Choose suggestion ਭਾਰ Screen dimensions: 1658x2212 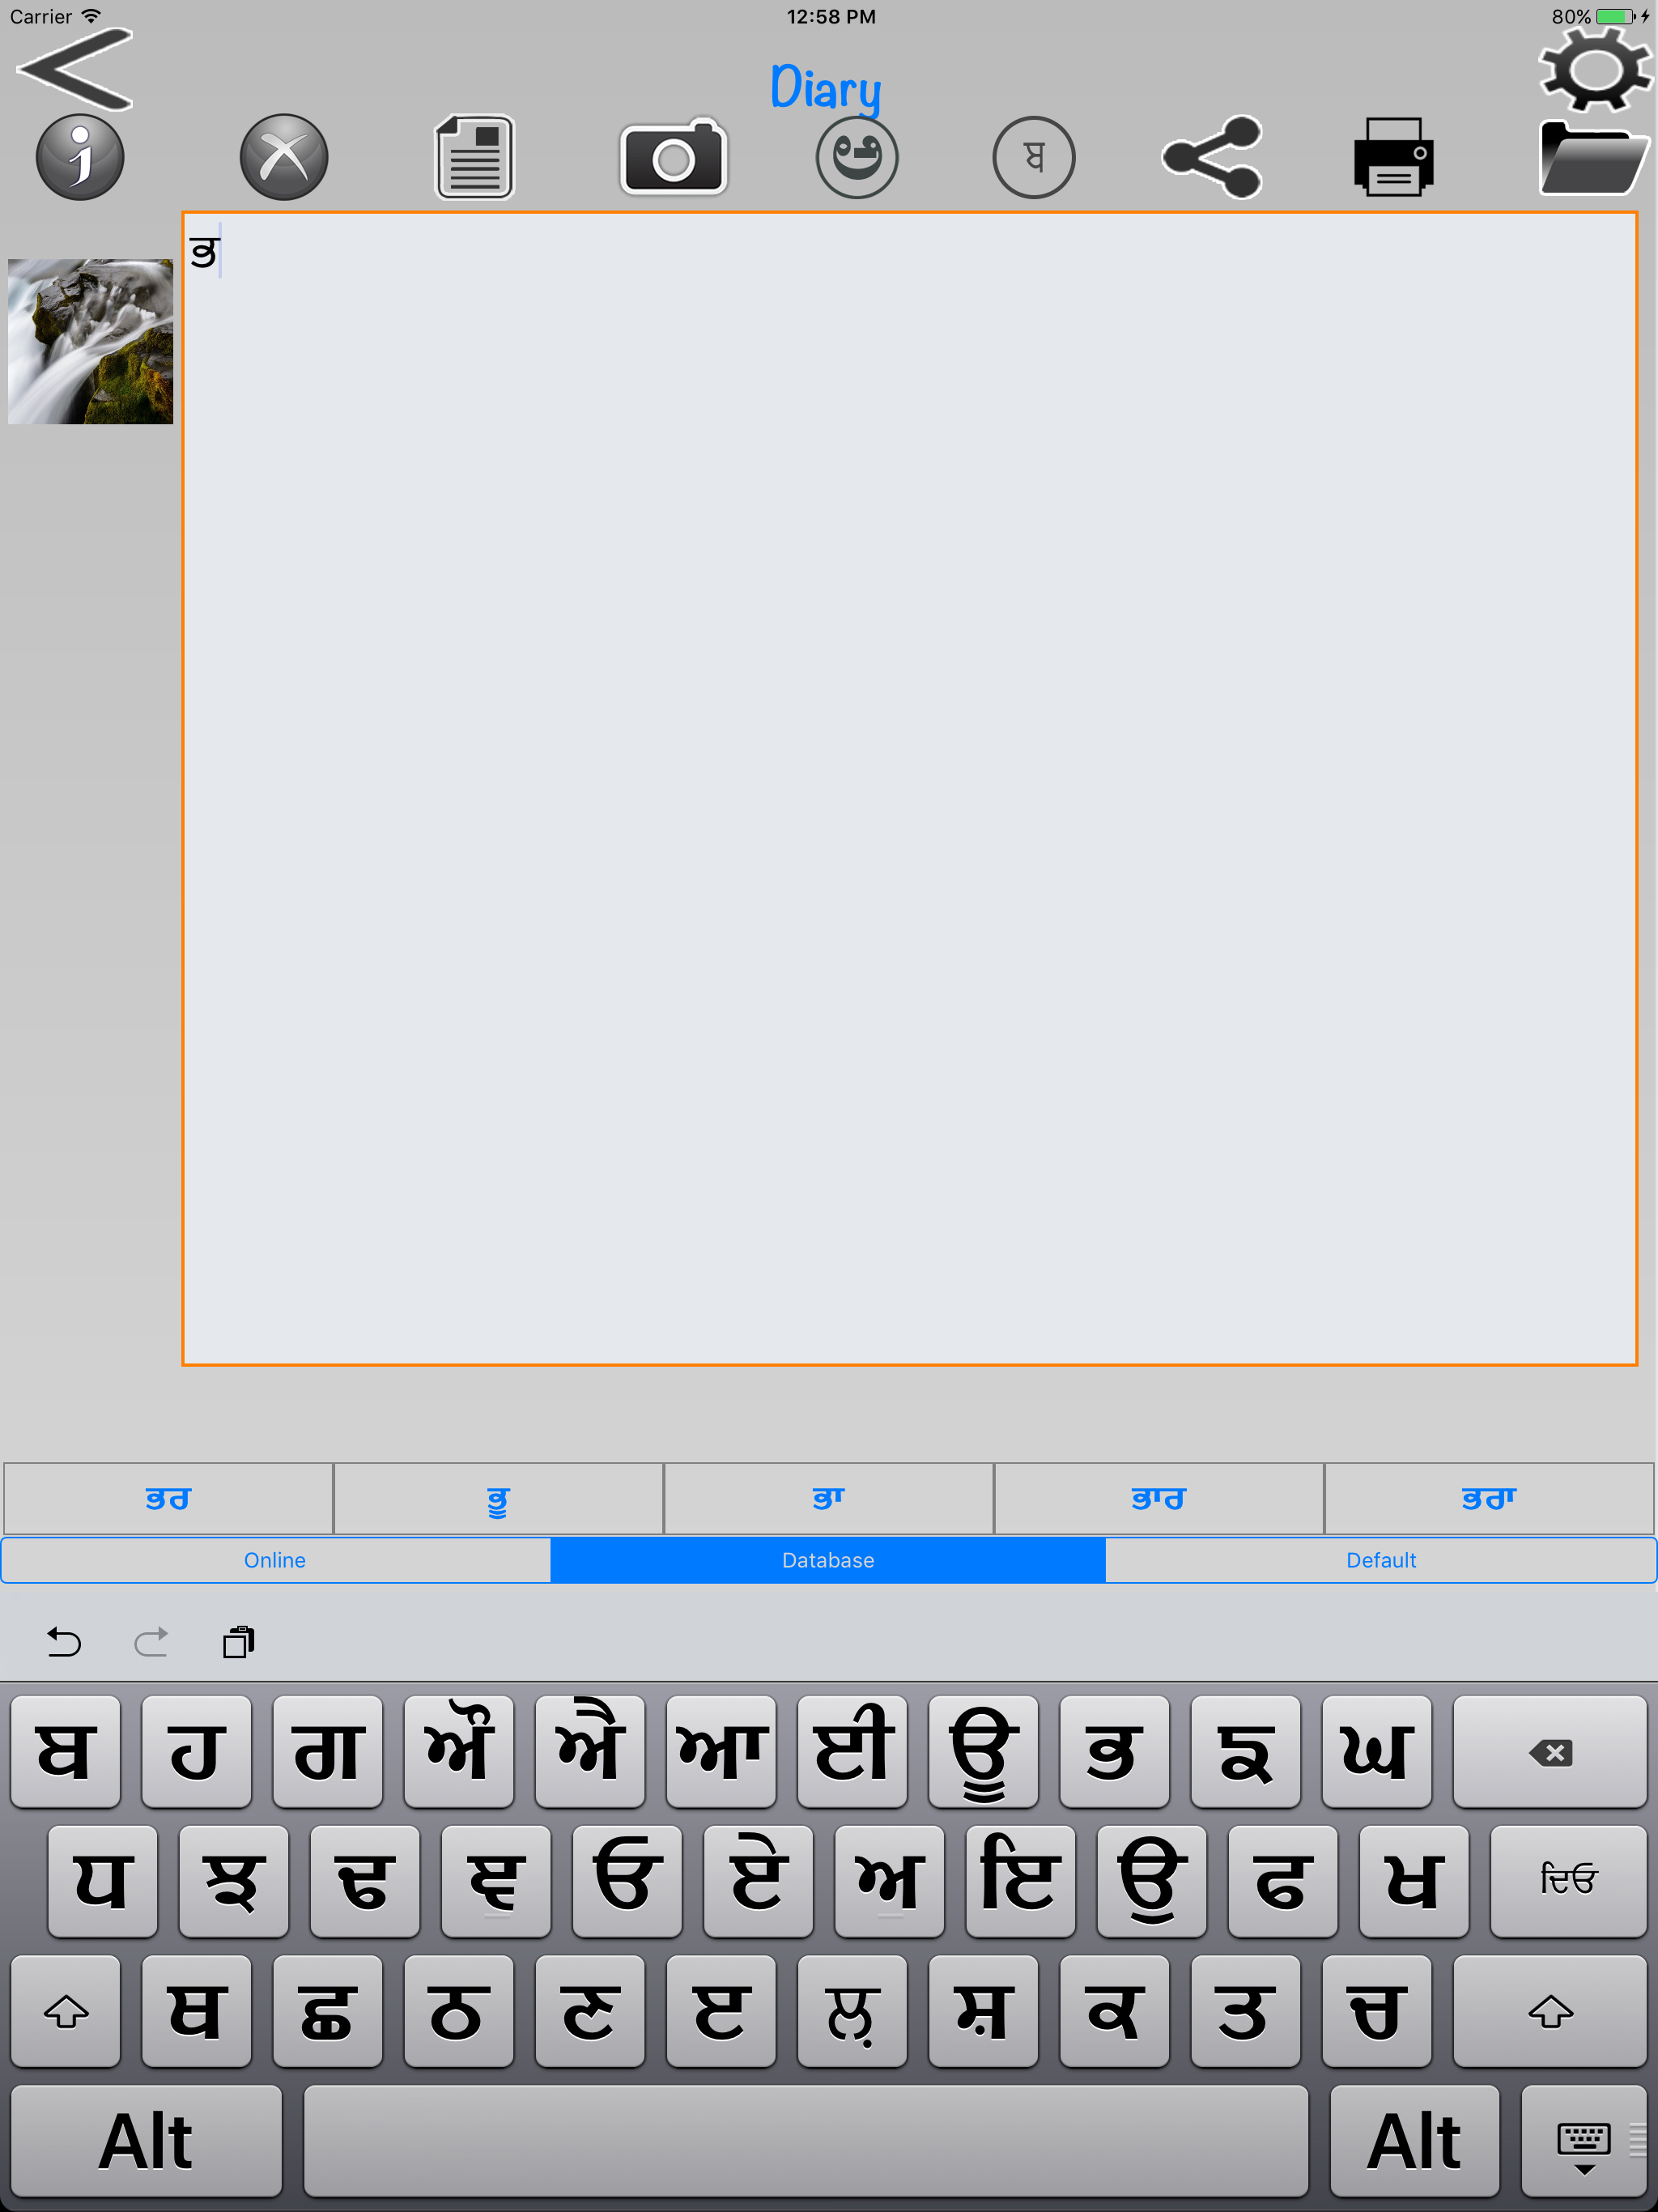tap(1158, 1498)
